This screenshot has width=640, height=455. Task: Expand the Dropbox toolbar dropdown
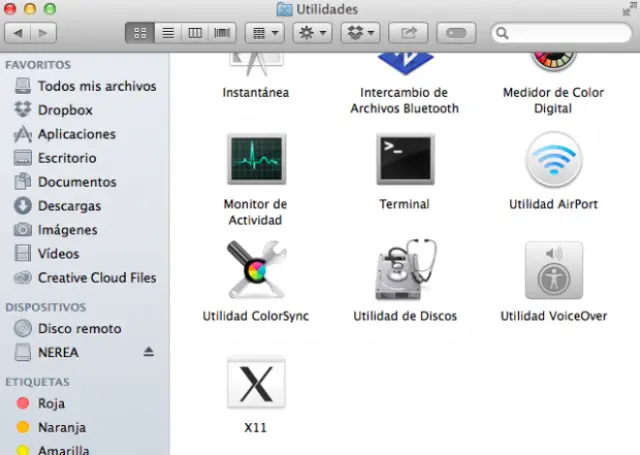(x=362, y=33)
